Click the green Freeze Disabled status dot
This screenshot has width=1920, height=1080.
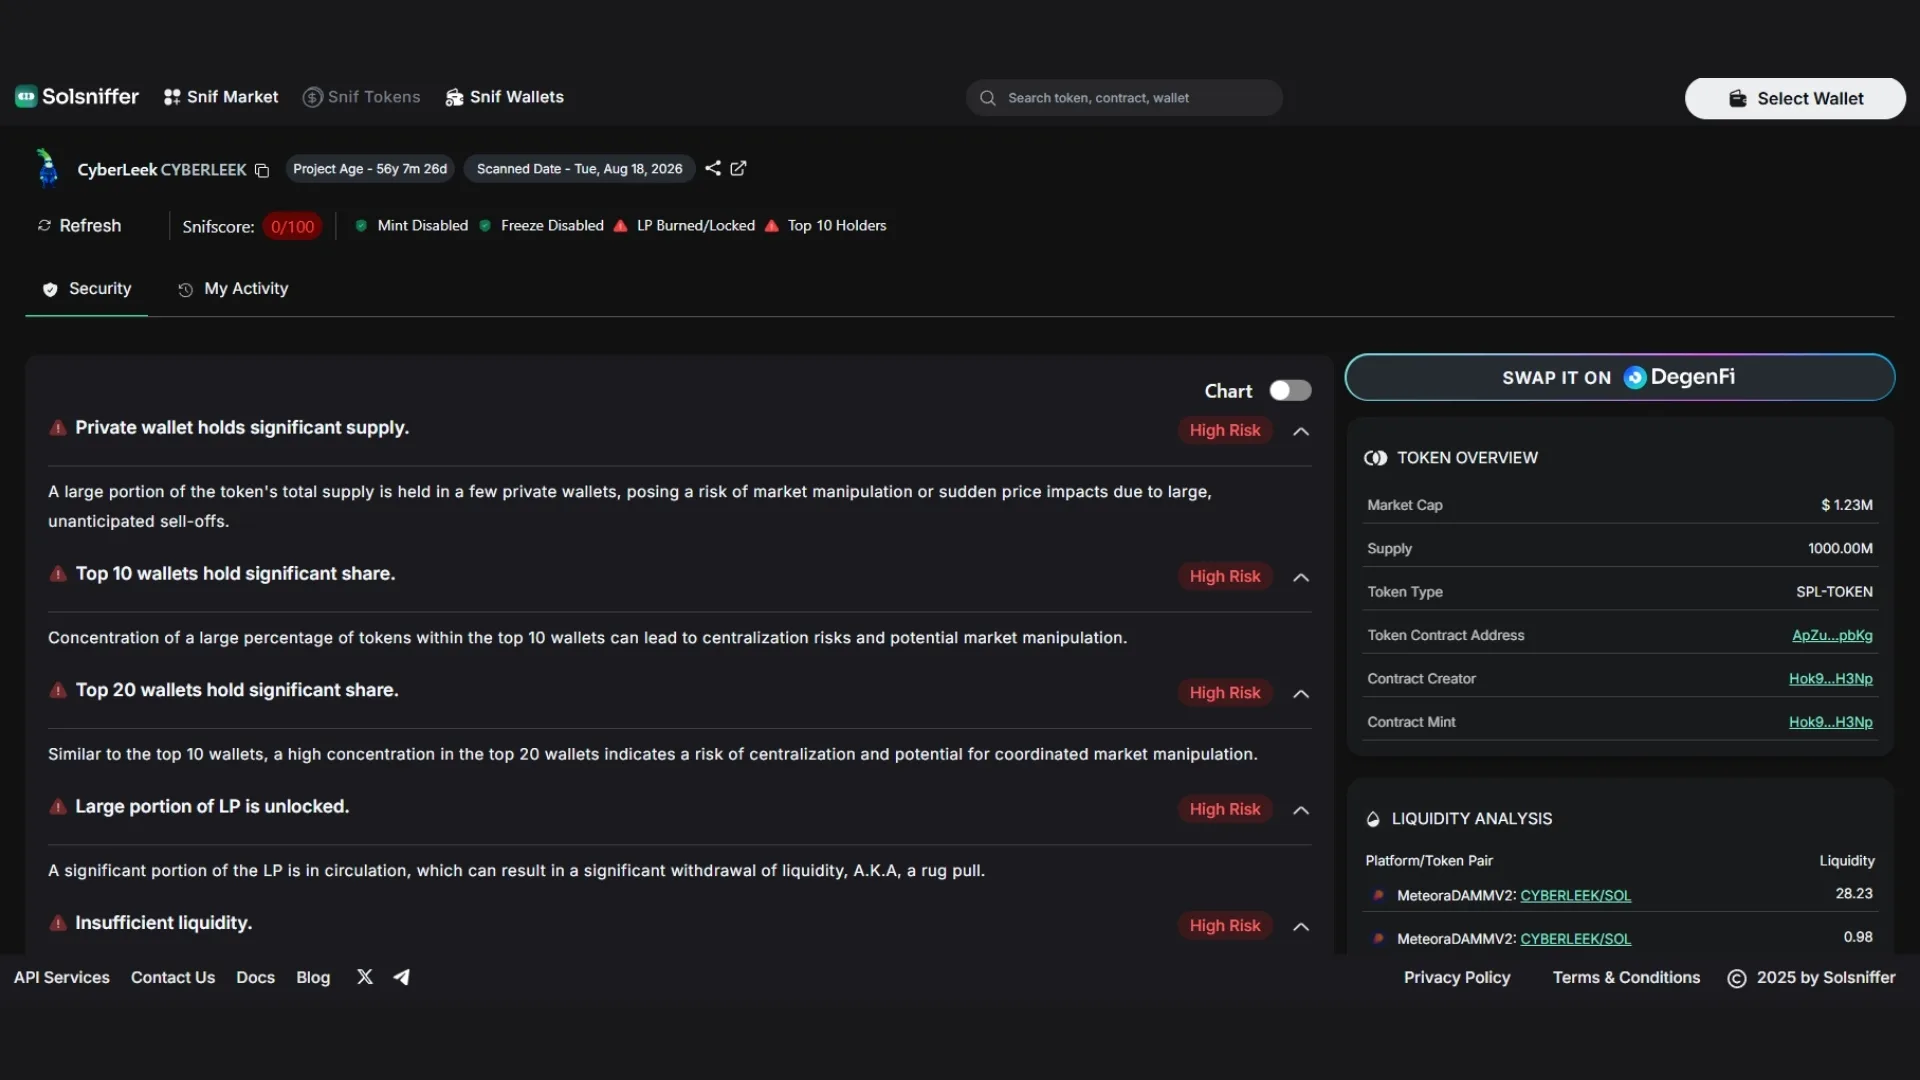click(x=485, y=226)
